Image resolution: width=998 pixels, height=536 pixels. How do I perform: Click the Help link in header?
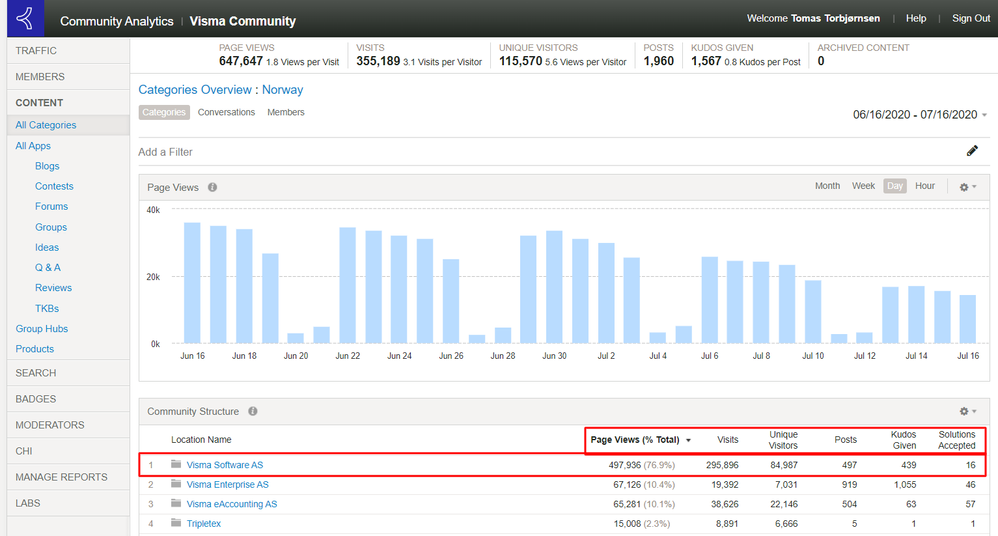pos(916,18)
